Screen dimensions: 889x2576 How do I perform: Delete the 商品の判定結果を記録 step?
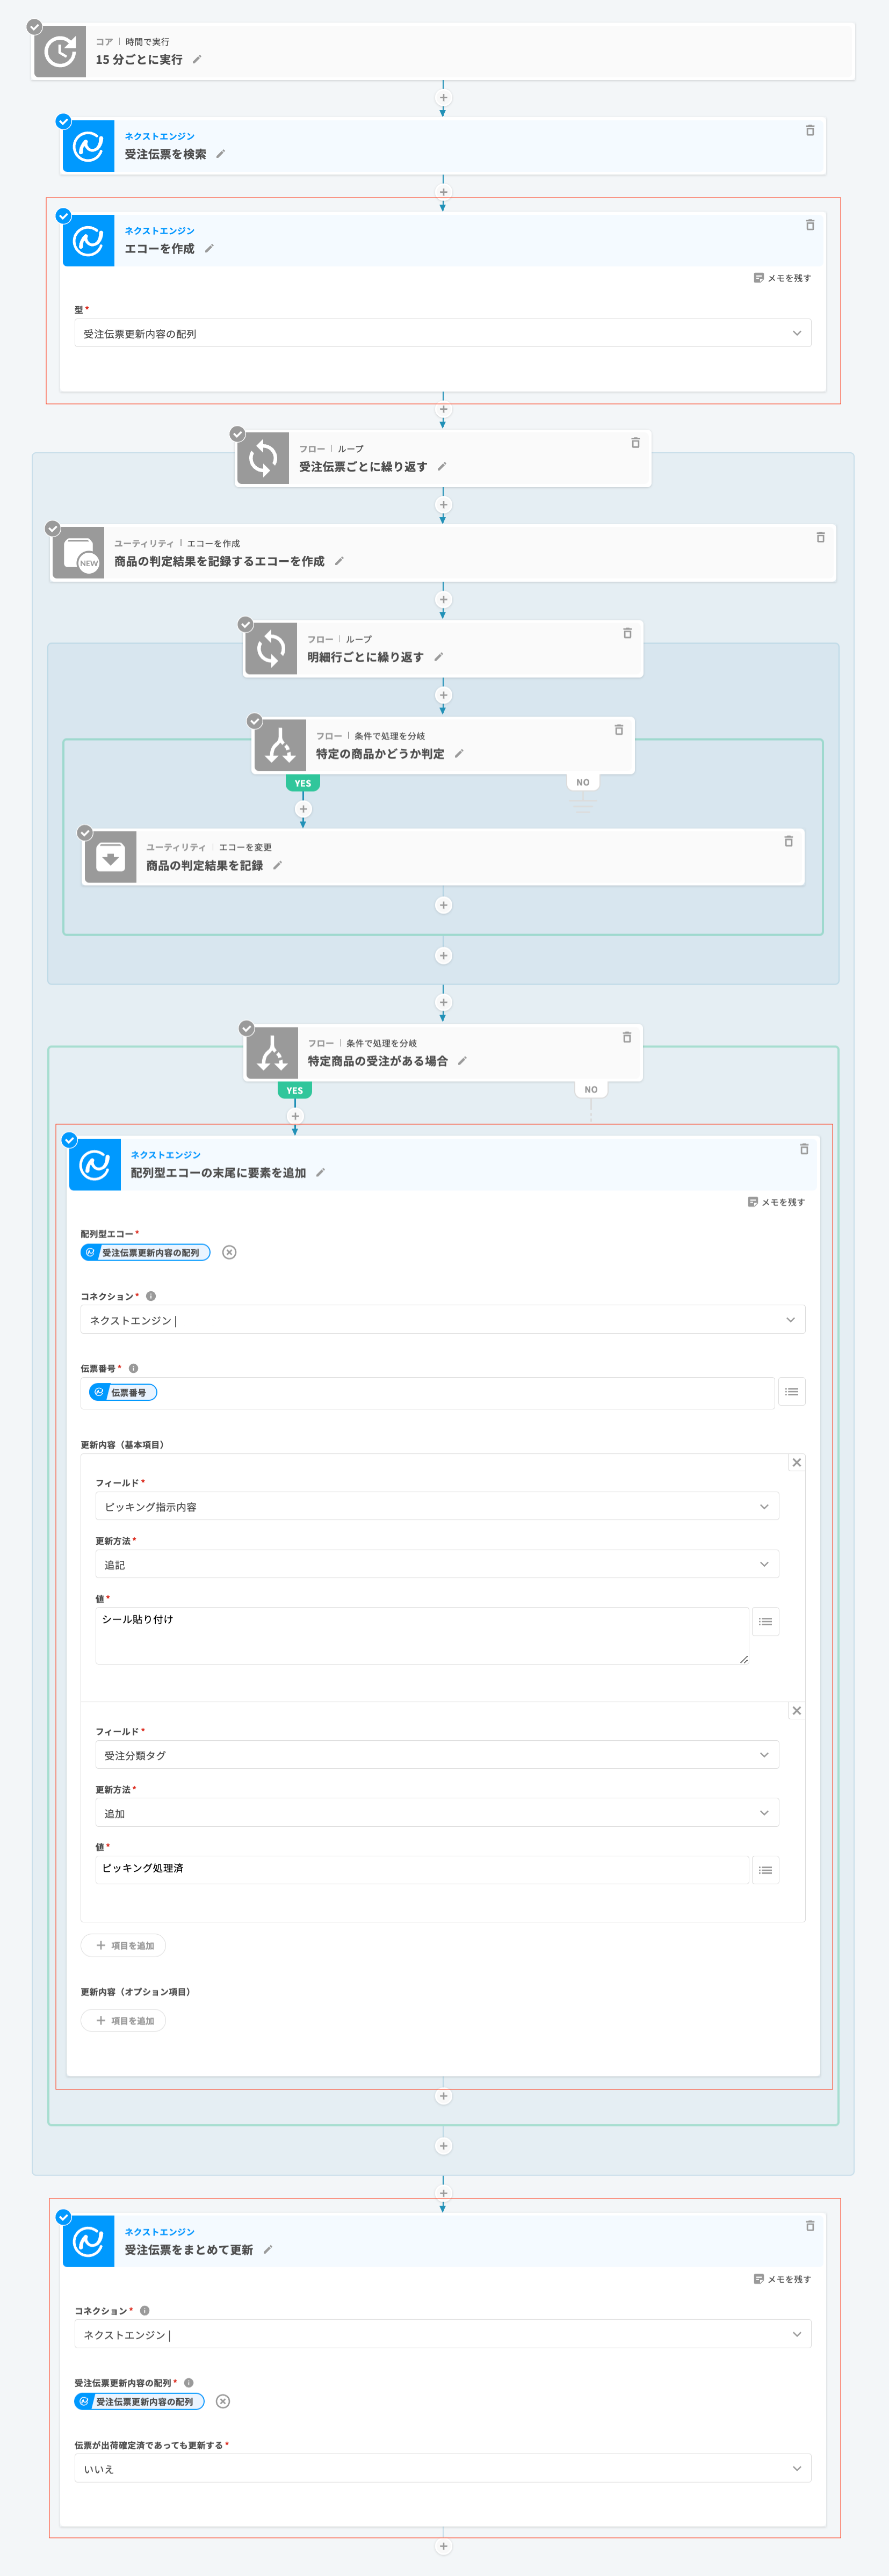point(788,841)
